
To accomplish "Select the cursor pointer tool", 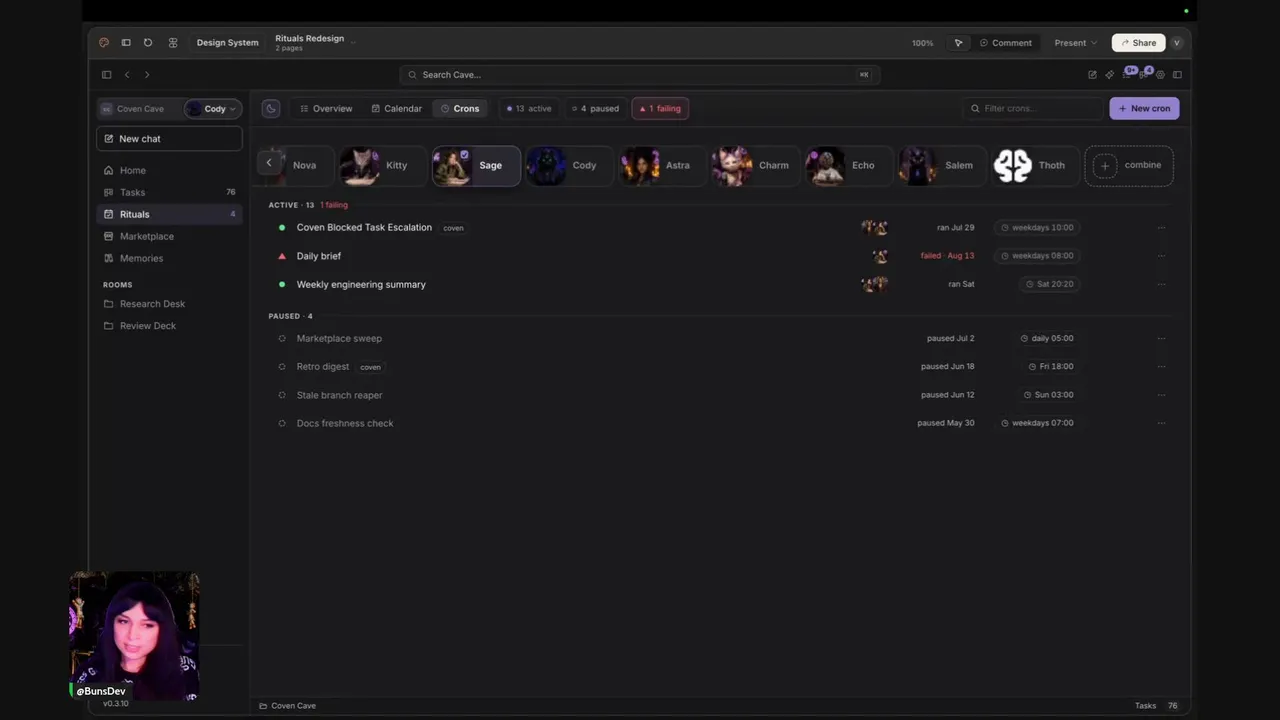I will 958,43.
